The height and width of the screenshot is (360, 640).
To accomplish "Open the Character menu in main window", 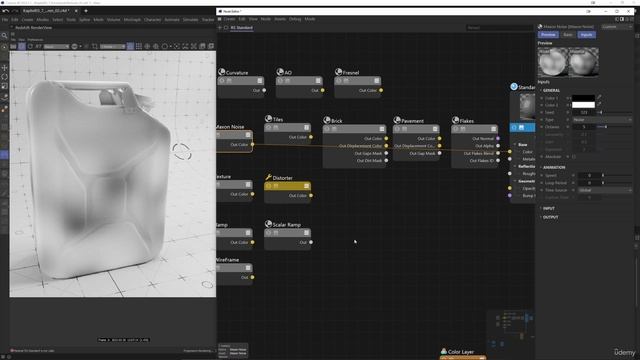I will pyautogui.click(x=153, y=20).
